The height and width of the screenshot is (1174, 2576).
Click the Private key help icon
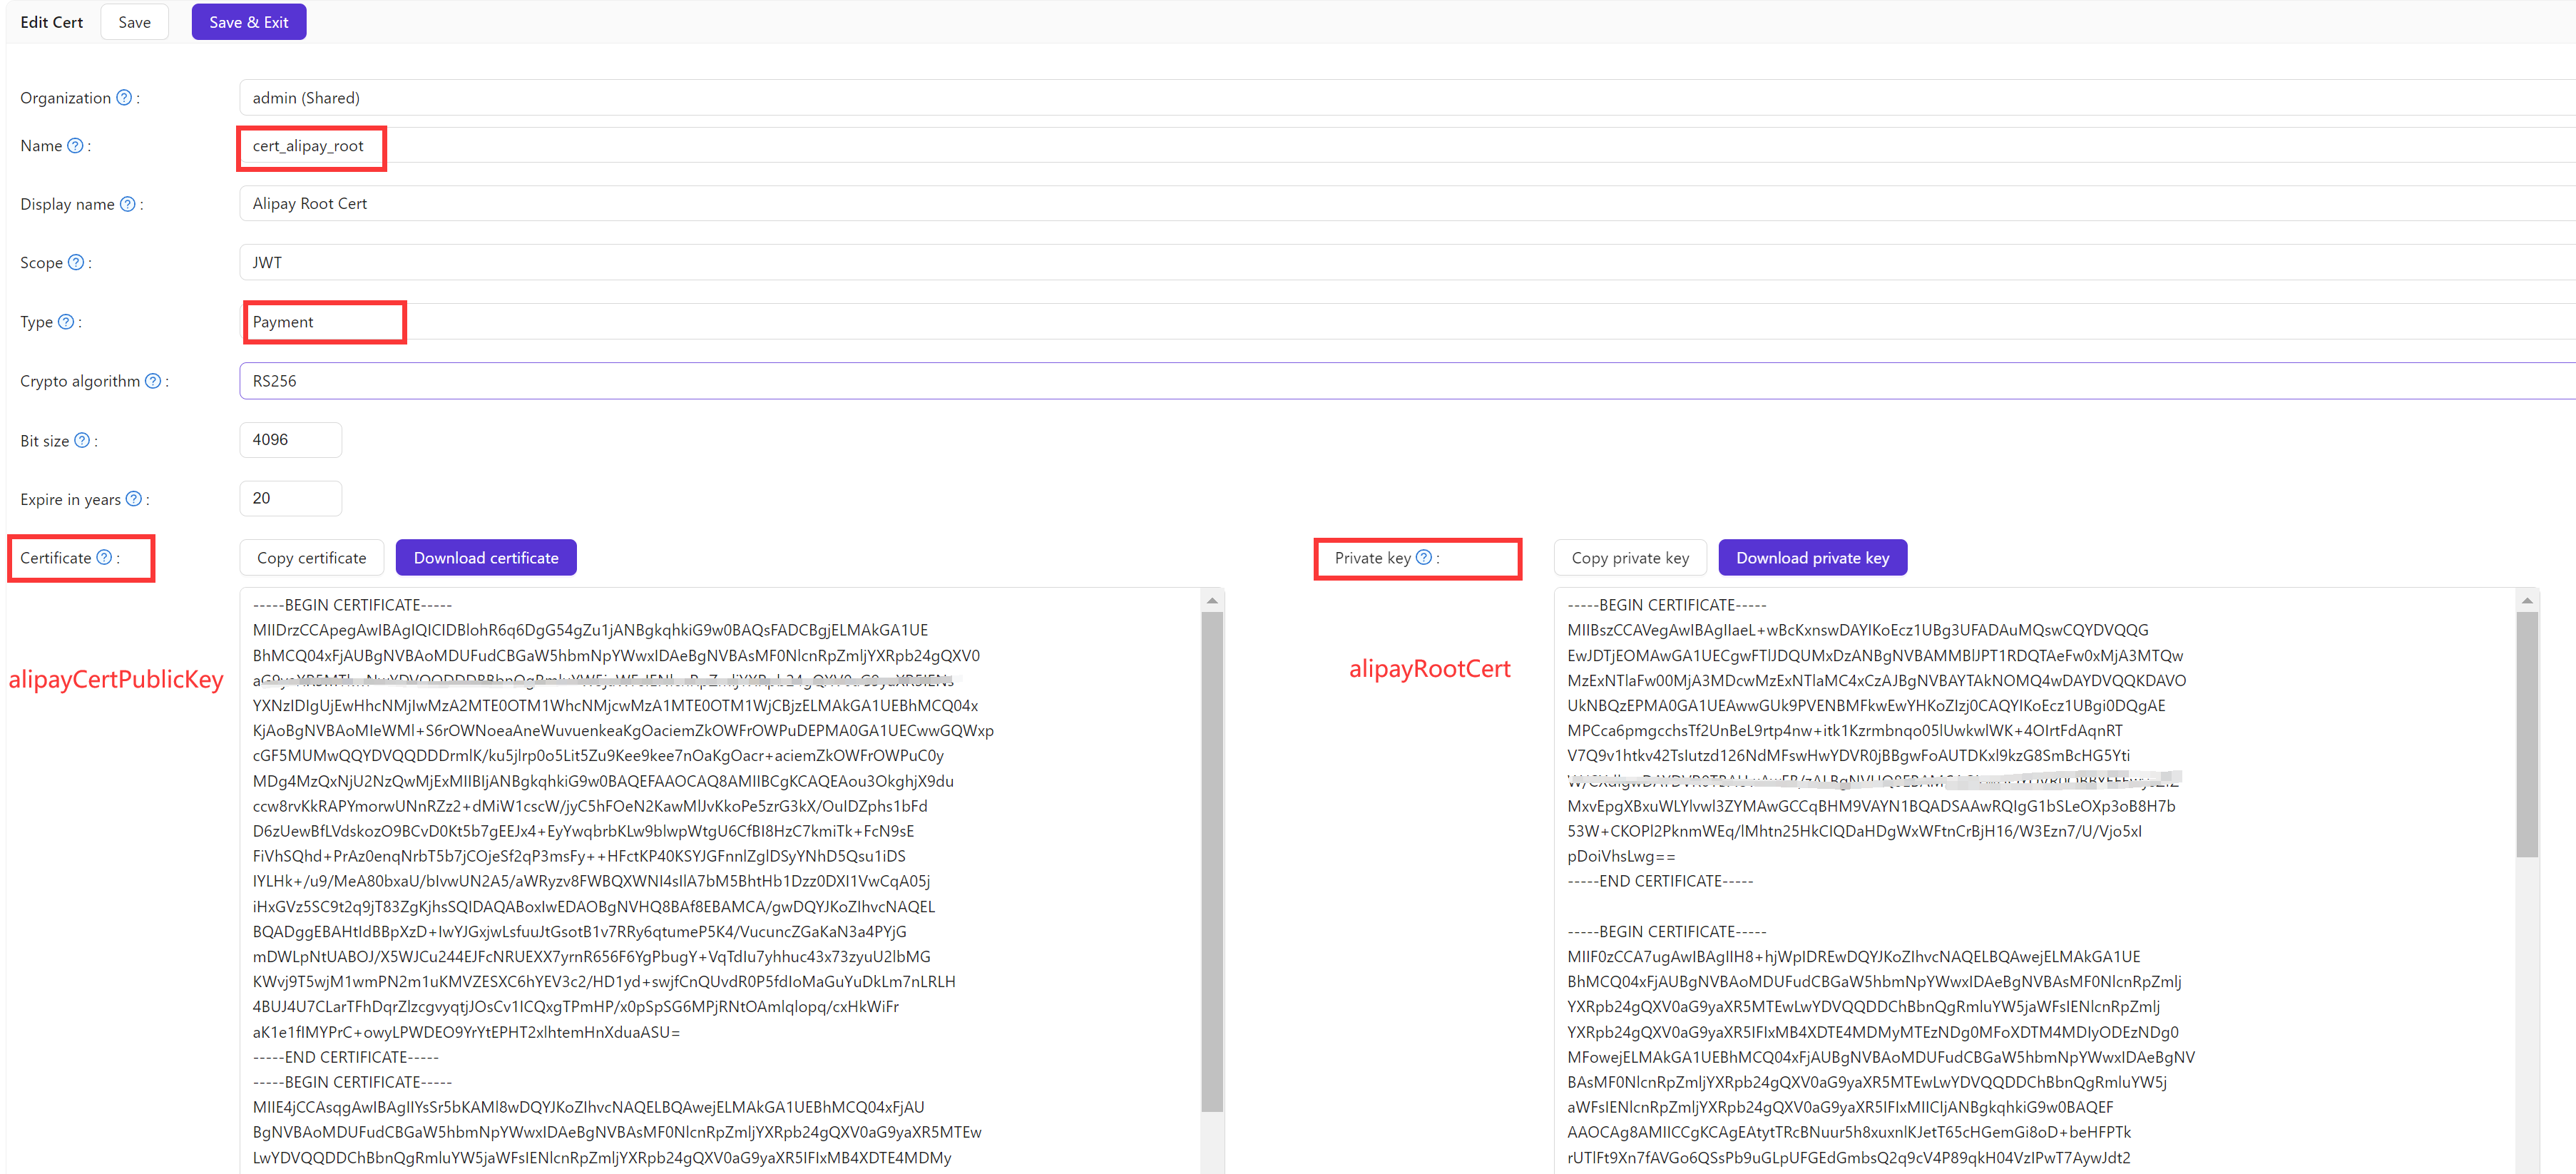[1424, 558]
